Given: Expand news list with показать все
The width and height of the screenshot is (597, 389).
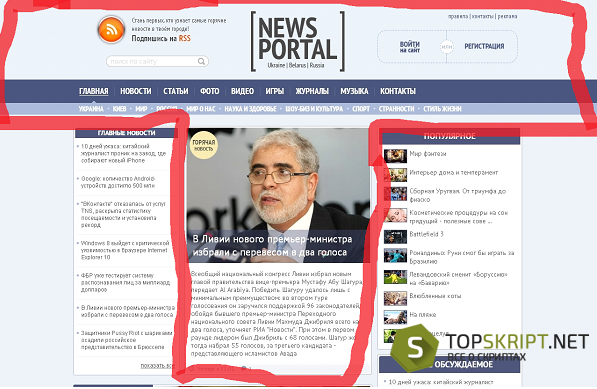Looking at the screenshot, I should pyautogui.click(x=158, y=366).
